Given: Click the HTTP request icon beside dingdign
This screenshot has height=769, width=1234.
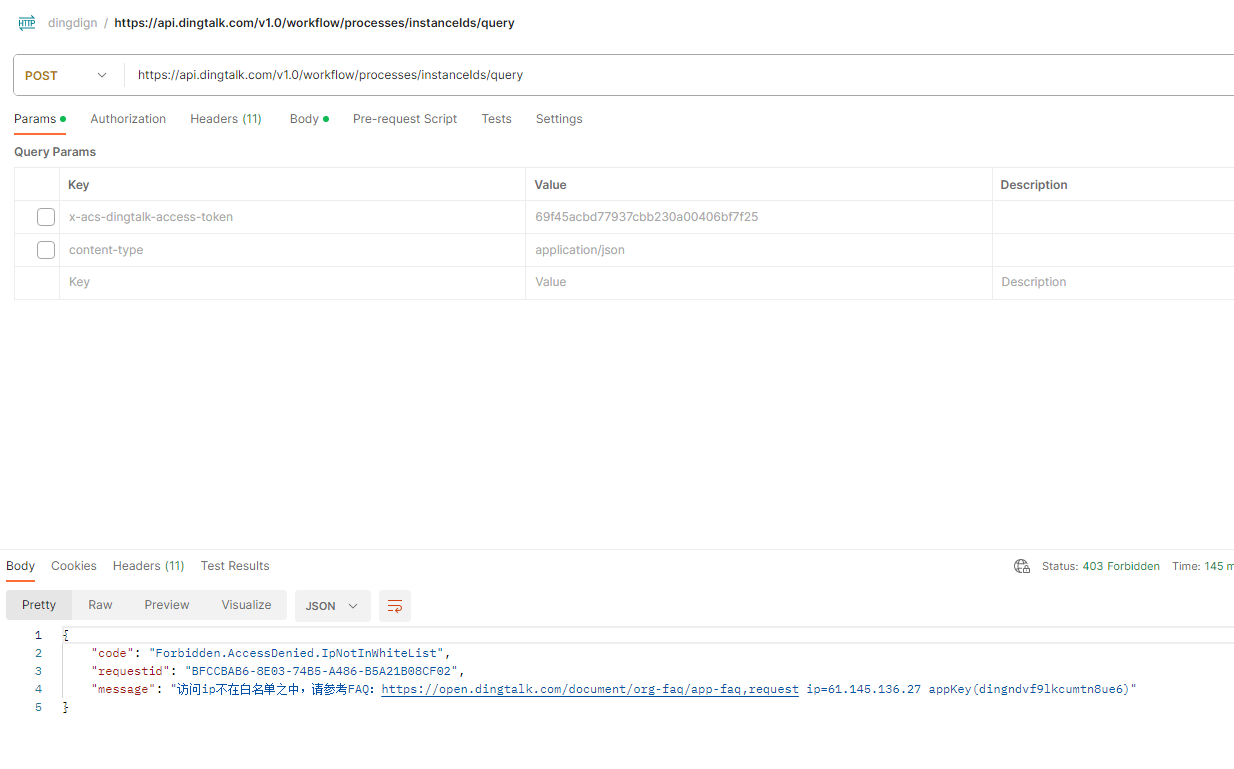Looking at the screenshot, I should pyautogui.click(x=27, y=22).
